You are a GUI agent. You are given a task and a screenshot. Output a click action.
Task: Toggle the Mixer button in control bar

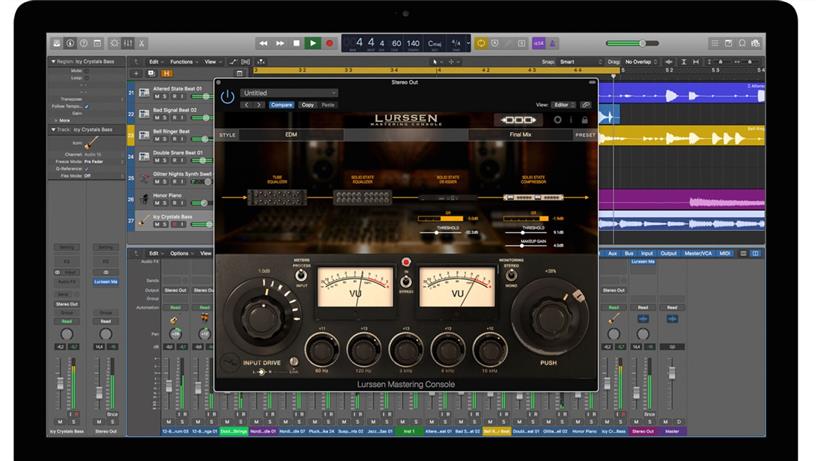pyautogui.click(x=128, y=43)
